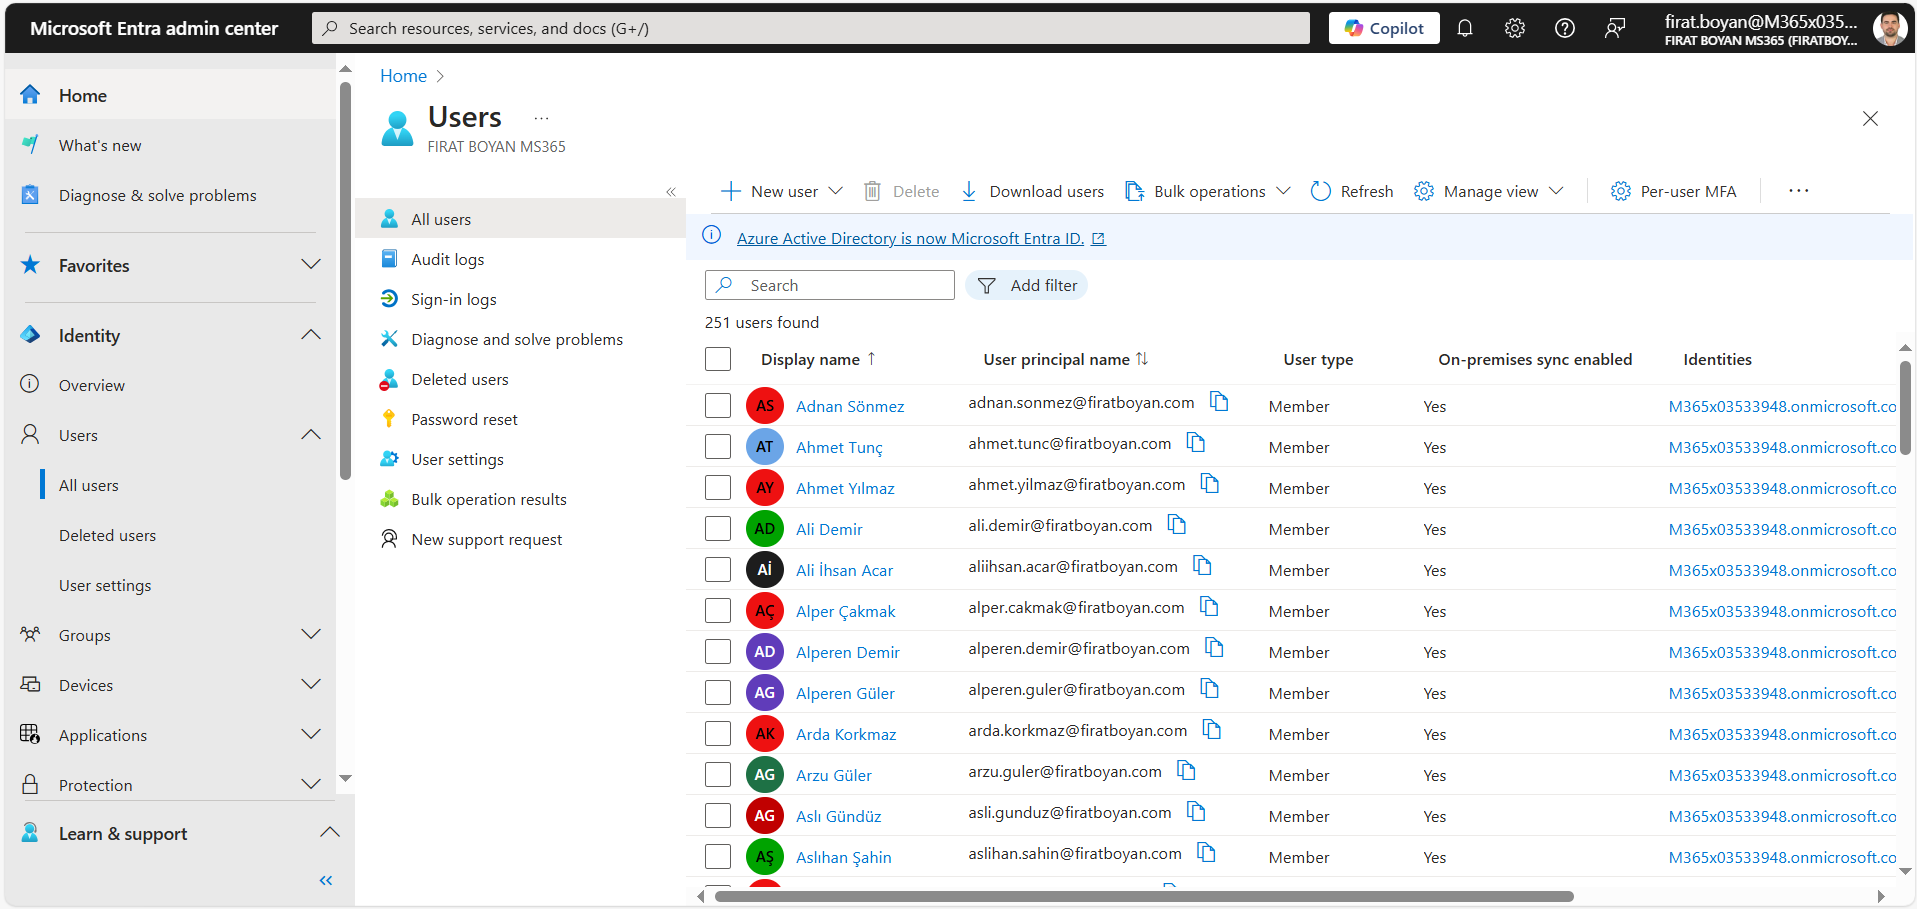Viewport: 1917px width, 909px height.
Task: Click the Per-user MFA gear icon
Action: click(x=1621, y=191)
